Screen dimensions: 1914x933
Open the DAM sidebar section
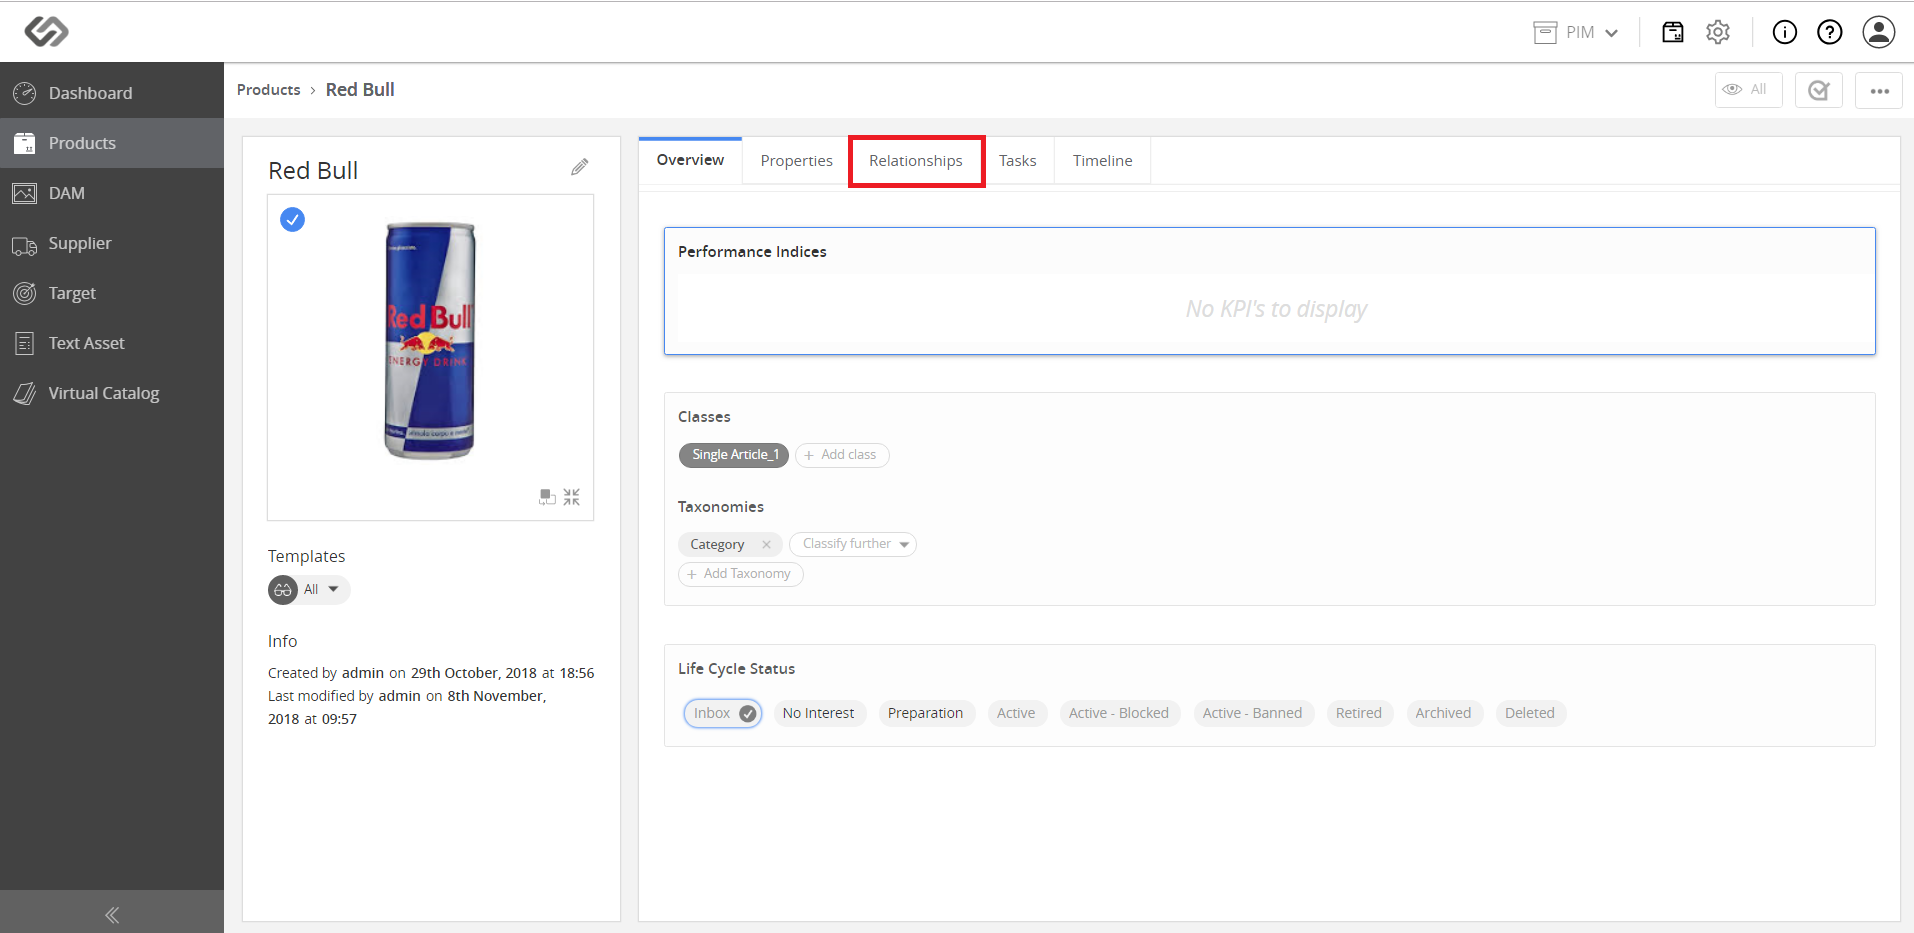click(112, 193)
